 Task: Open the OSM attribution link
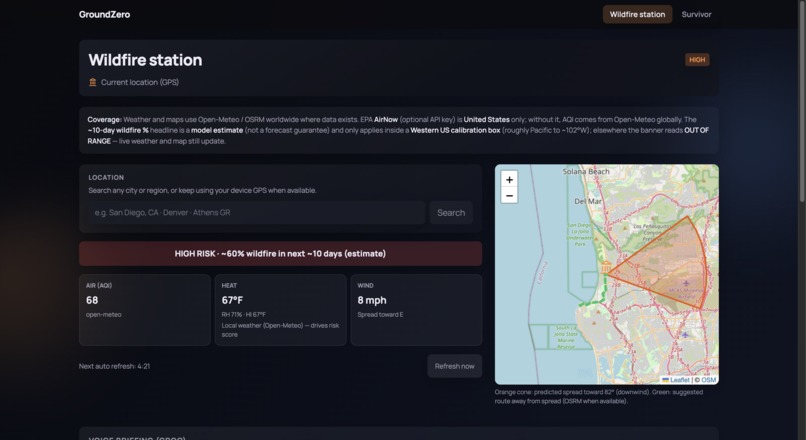click(x=708, y=380)
